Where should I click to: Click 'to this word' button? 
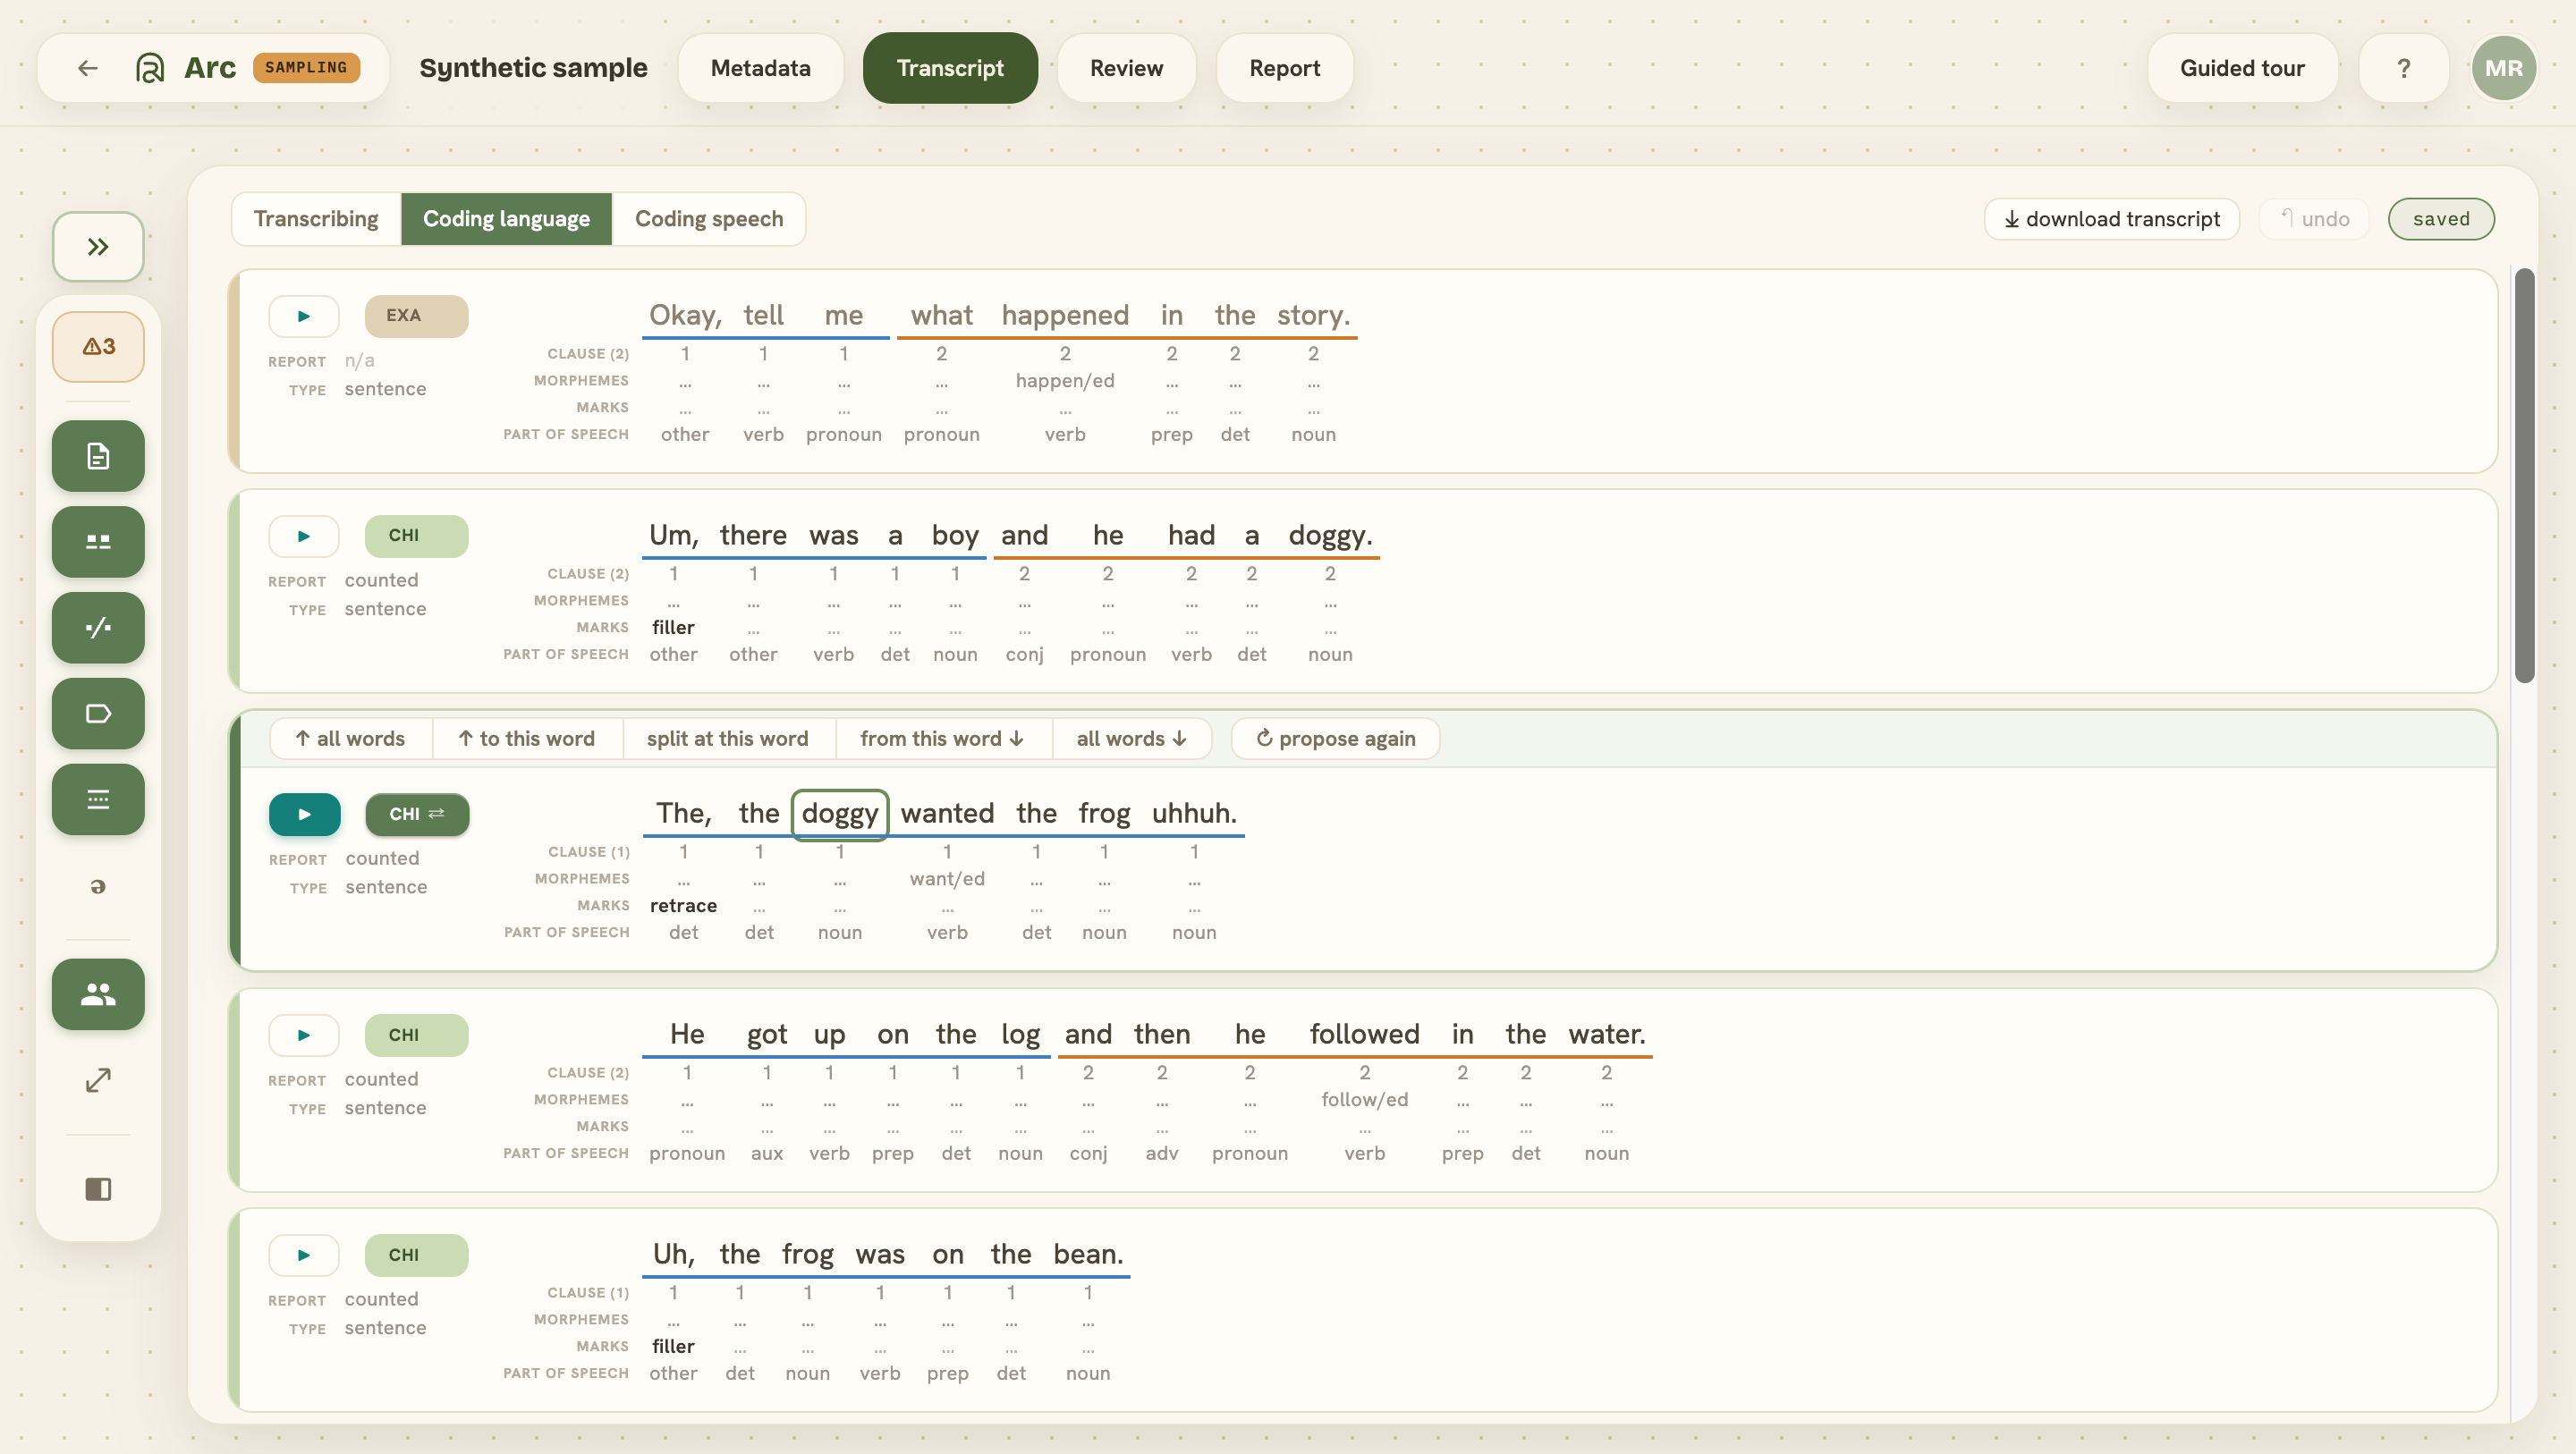coord(527,739)
